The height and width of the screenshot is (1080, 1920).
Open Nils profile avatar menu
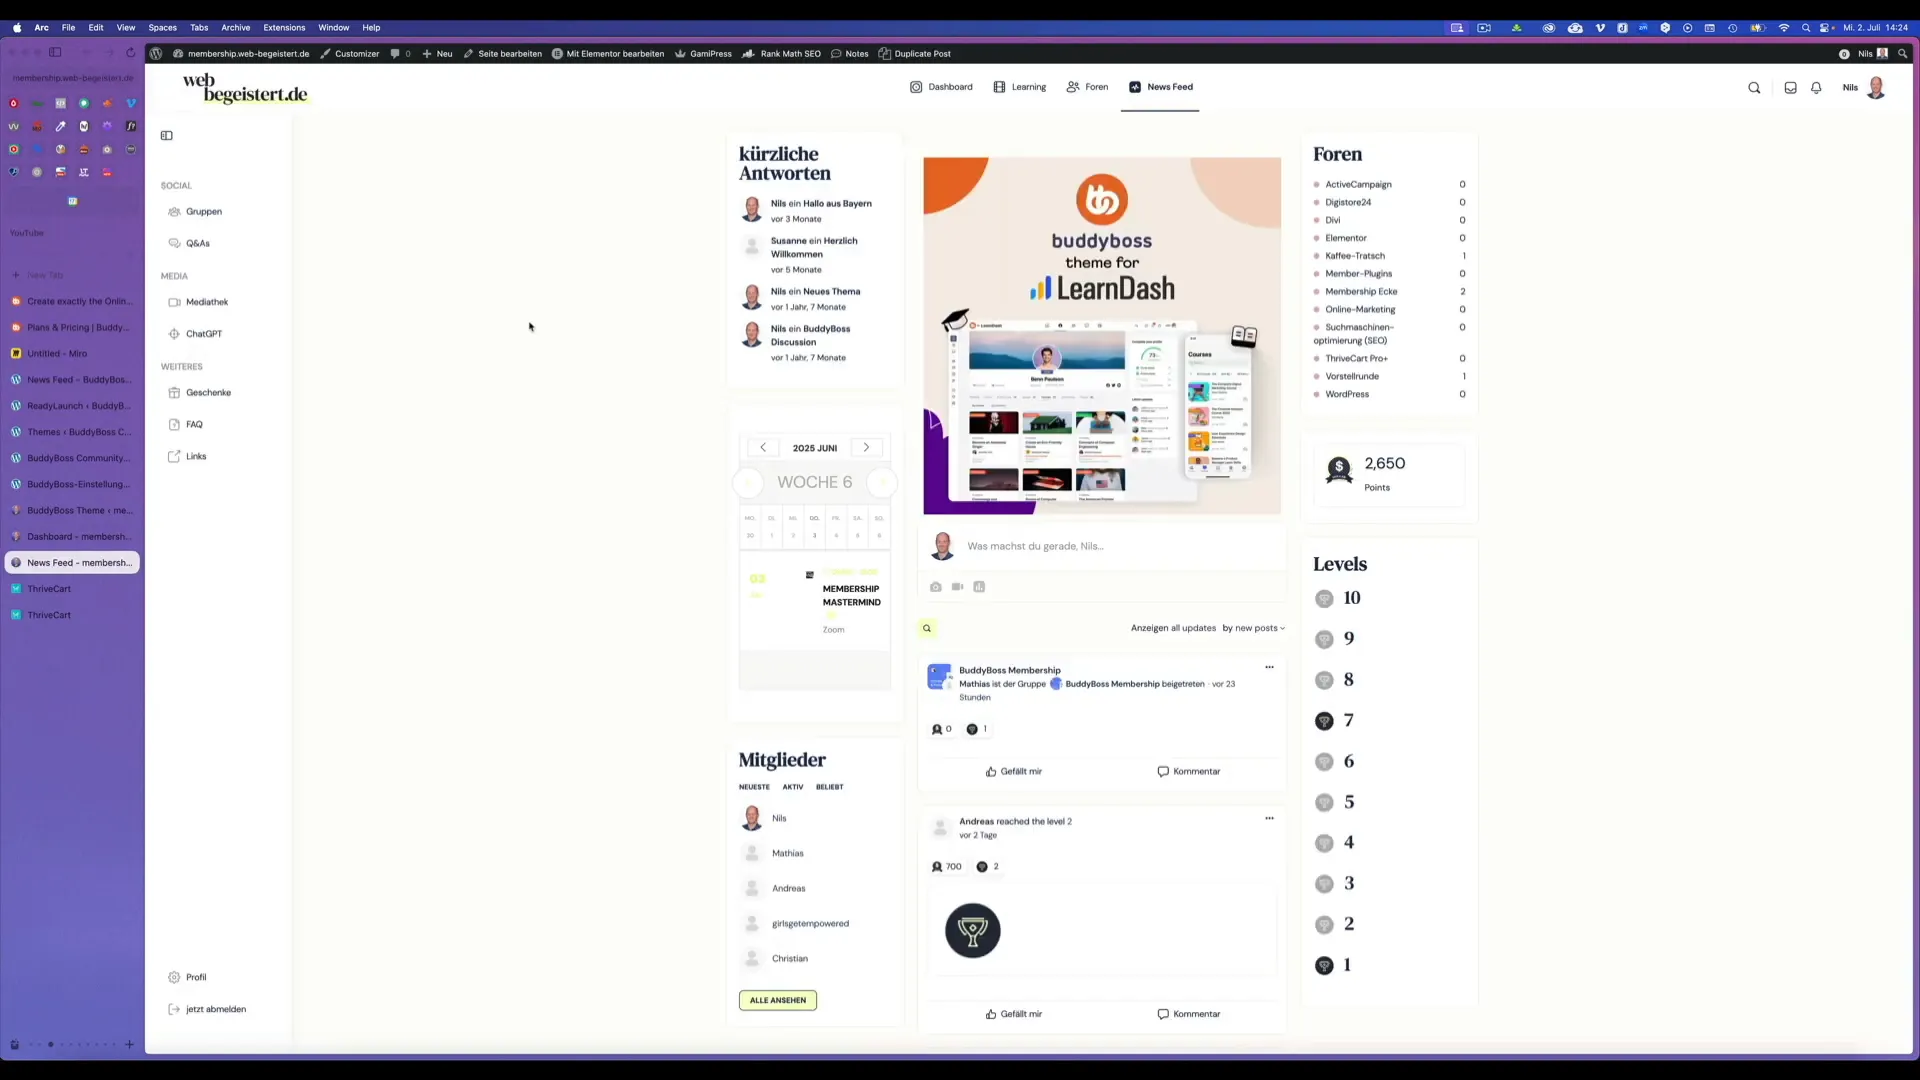[1876, 88]
